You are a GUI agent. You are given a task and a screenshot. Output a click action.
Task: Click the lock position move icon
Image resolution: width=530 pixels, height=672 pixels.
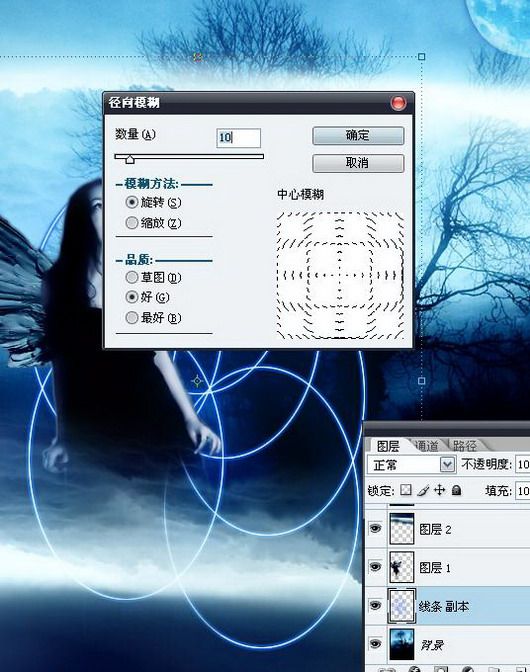click(x=439, y=490)
